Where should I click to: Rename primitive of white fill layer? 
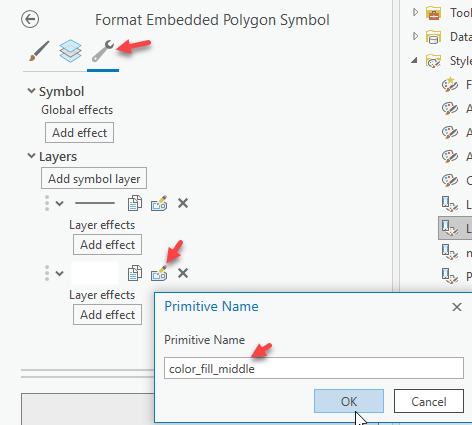(159, 273)
